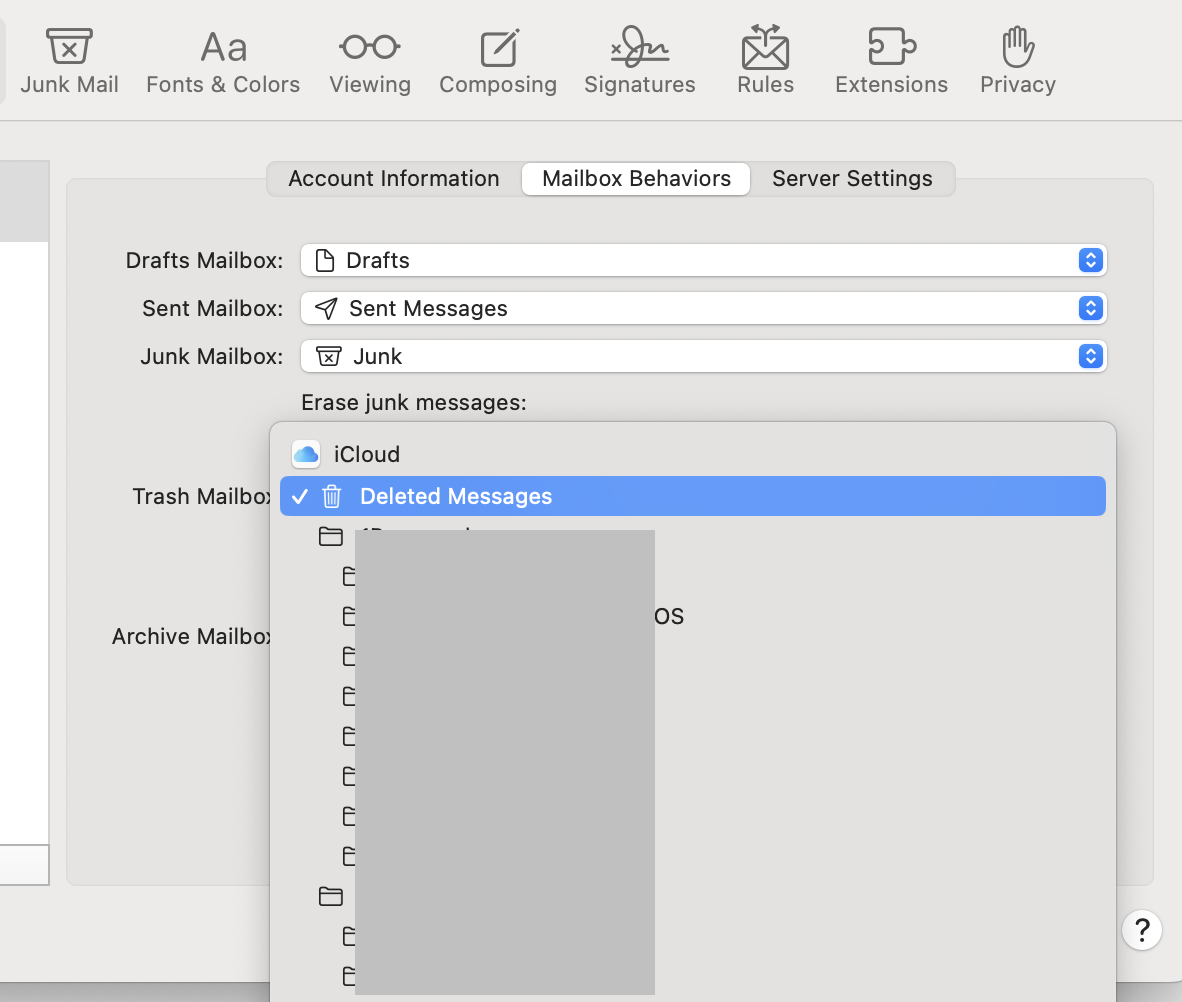Image resolution: width=1182 pixels, height=1002 pixels.
Task: Open the Rules preferences pane
Action: [765, 62]
